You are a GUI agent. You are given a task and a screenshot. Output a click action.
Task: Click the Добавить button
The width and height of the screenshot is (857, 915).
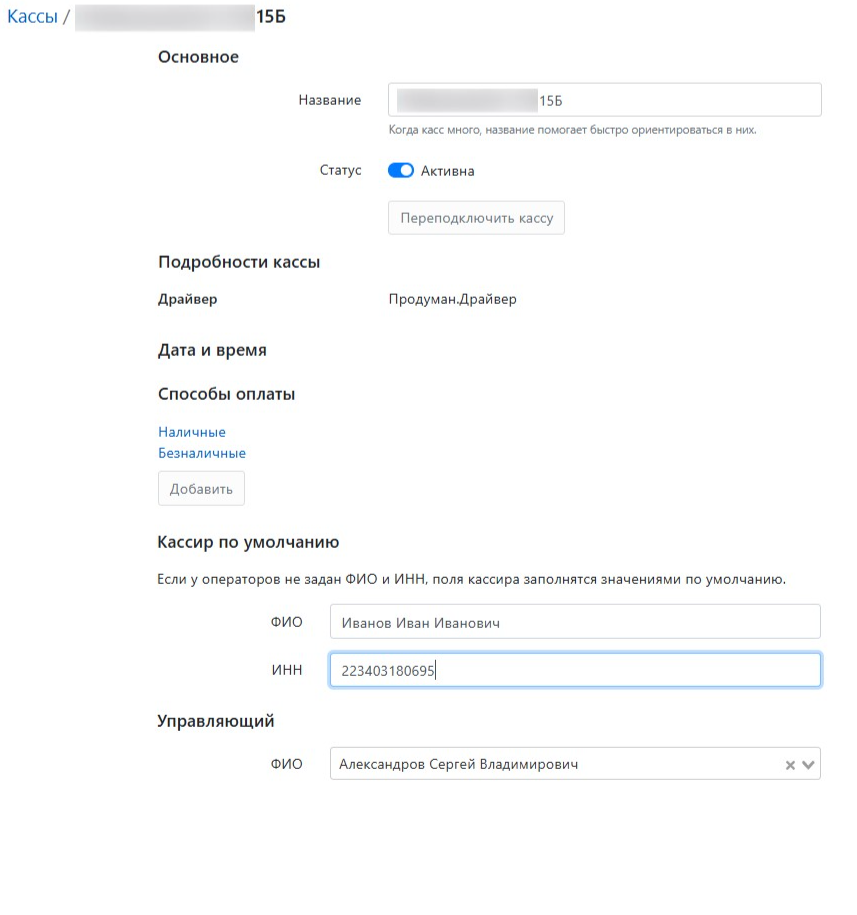[201, 489]
